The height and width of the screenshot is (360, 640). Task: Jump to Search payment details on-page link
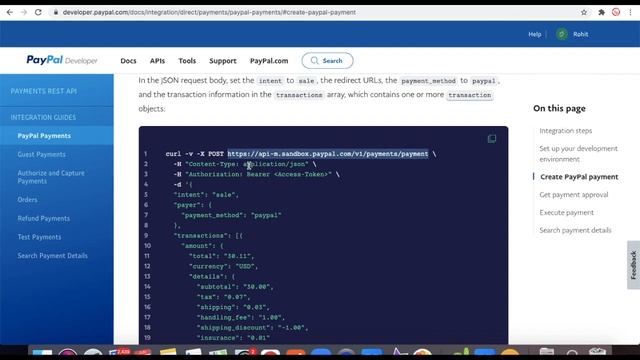point(575,230)
